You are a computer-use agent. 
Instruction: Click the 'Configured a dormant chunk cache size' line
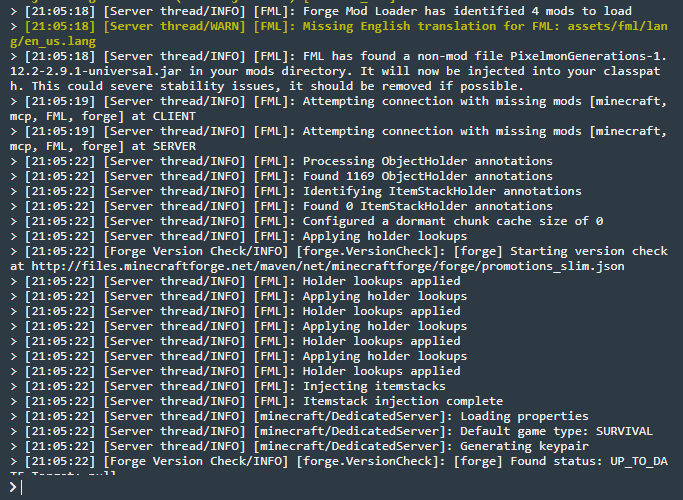click(306, 221)
